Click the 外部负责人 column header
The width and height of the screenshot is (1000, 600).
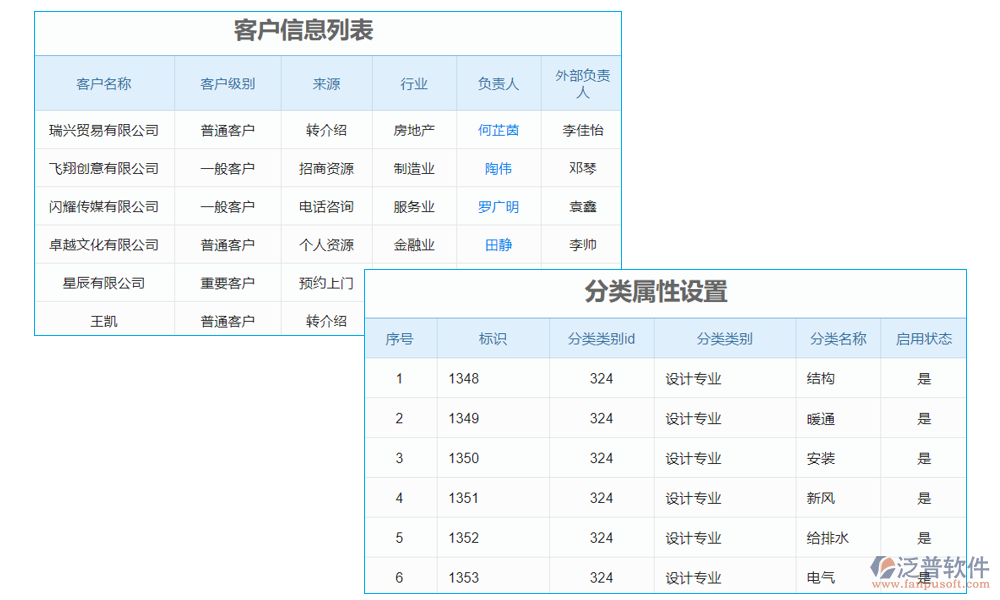coord(581,83)
